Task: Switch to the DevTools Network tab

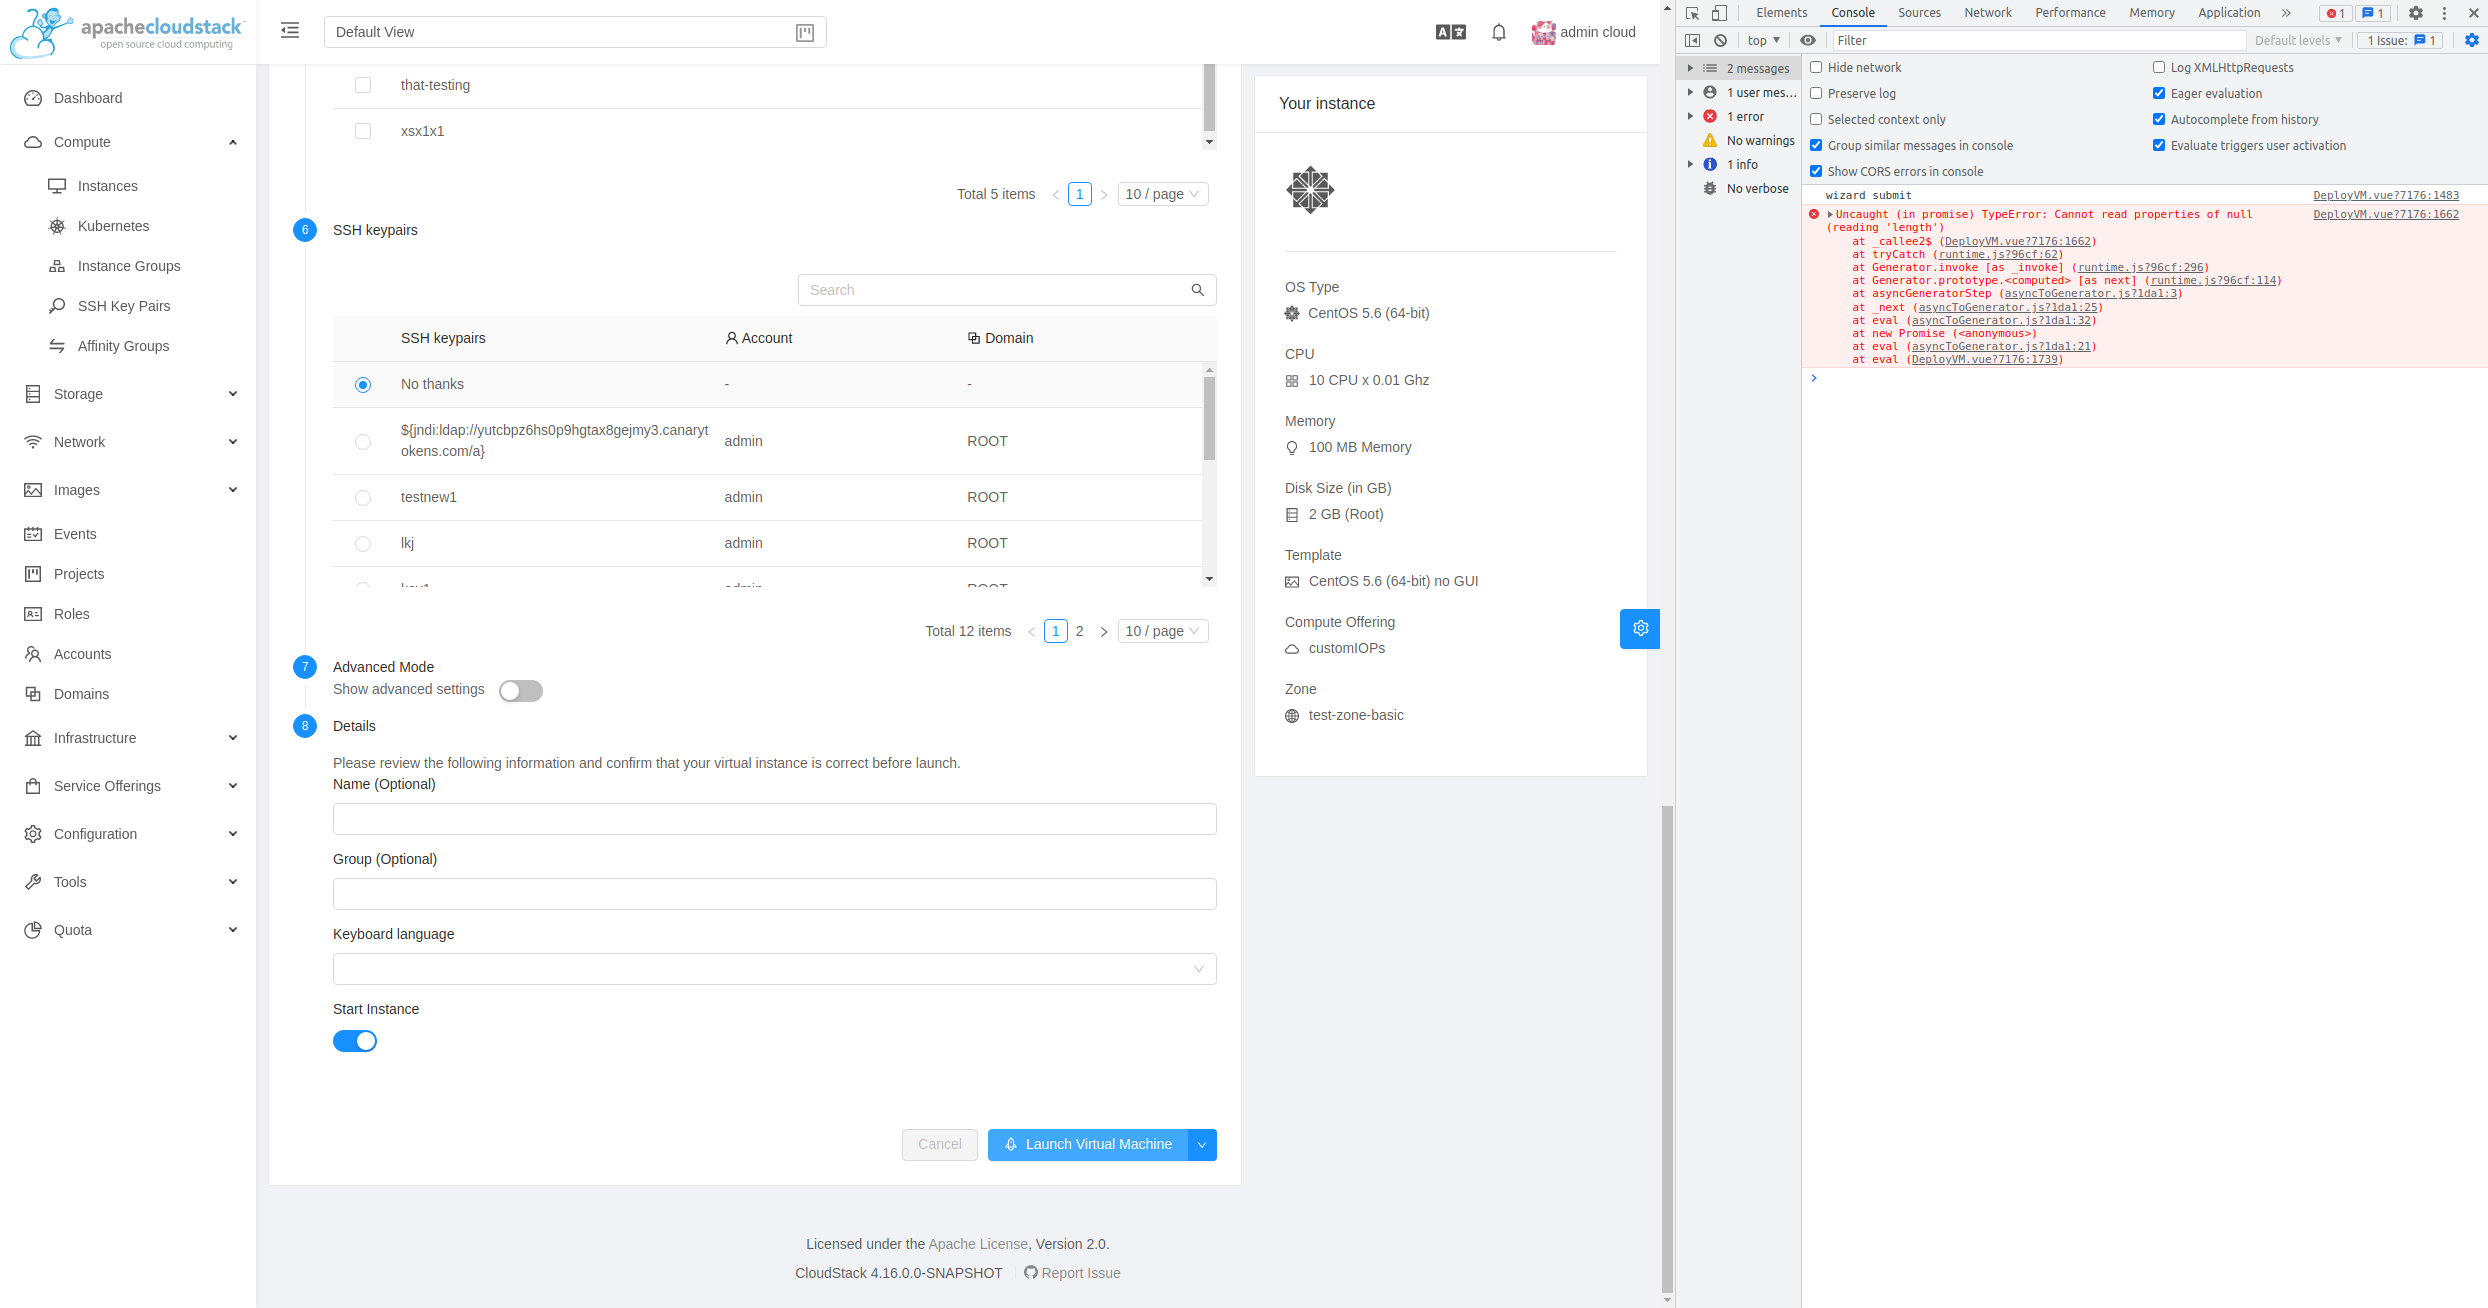Action: (x=1987, y=13)
